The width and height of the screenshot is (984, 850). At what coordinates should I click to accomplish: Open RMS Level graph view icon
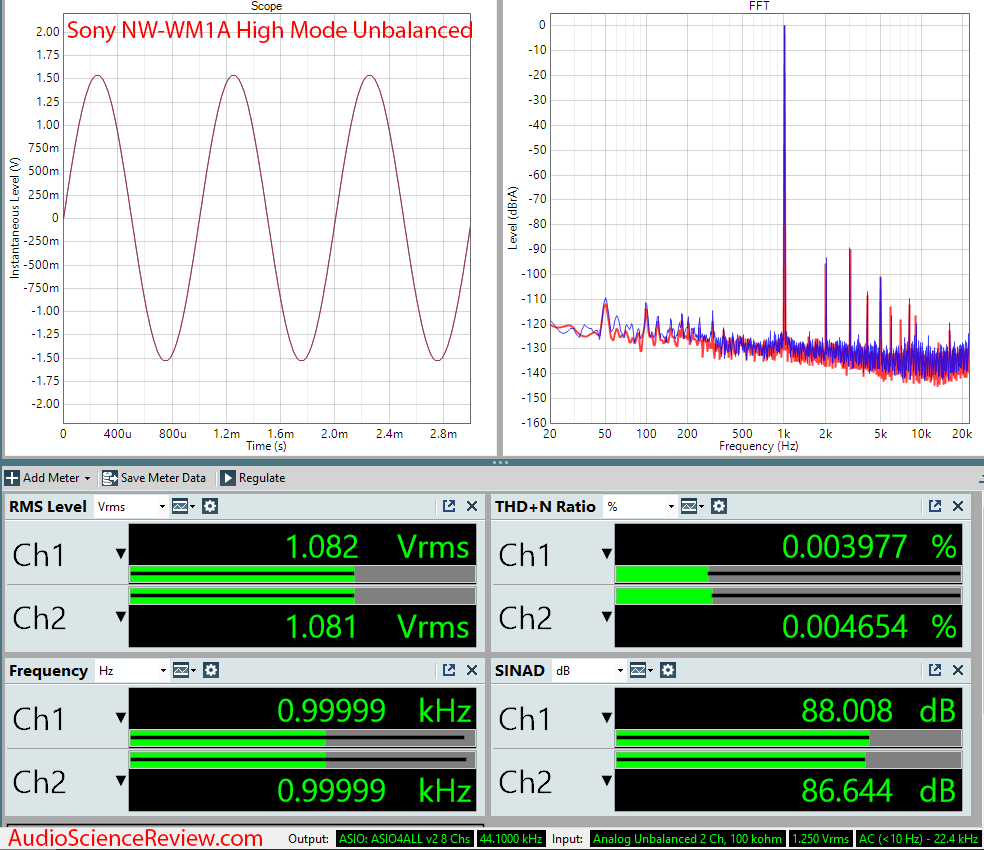(x=183, y=506)
